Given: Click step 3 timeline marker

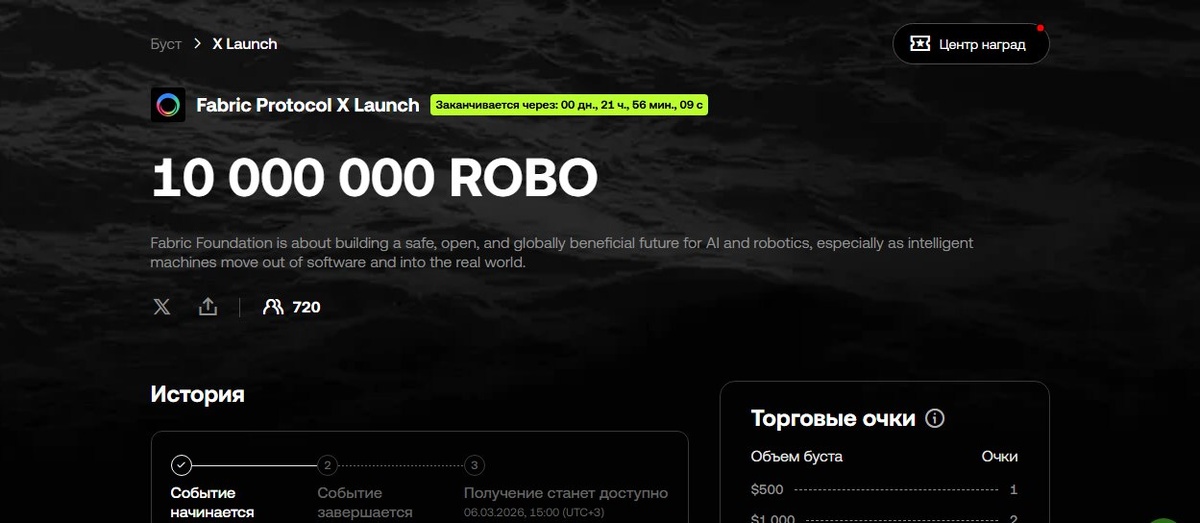Looking at the screenshot, I should click(x=474, y=465).
